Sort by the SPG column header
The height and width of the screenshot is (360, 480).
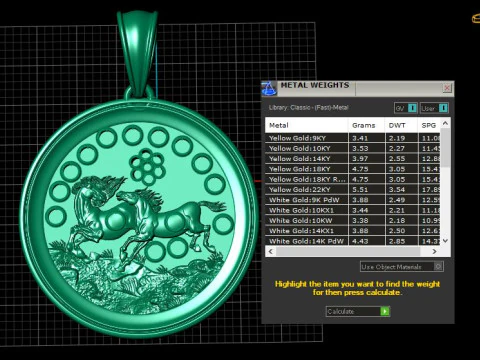pyautogui.click(x=429, y=125)
